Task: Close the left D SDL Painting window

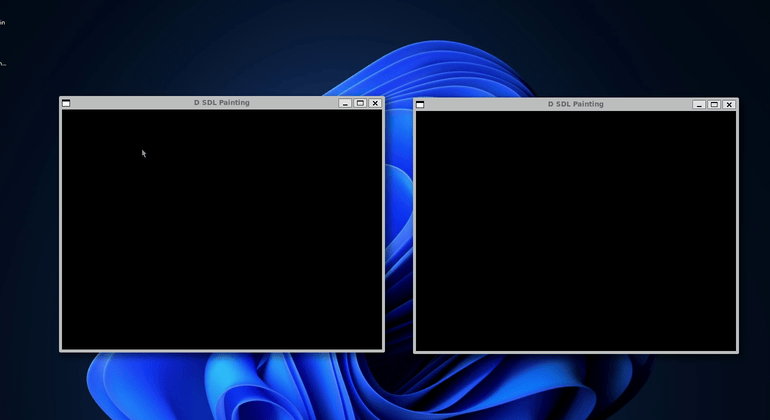Action: point(375,103)
